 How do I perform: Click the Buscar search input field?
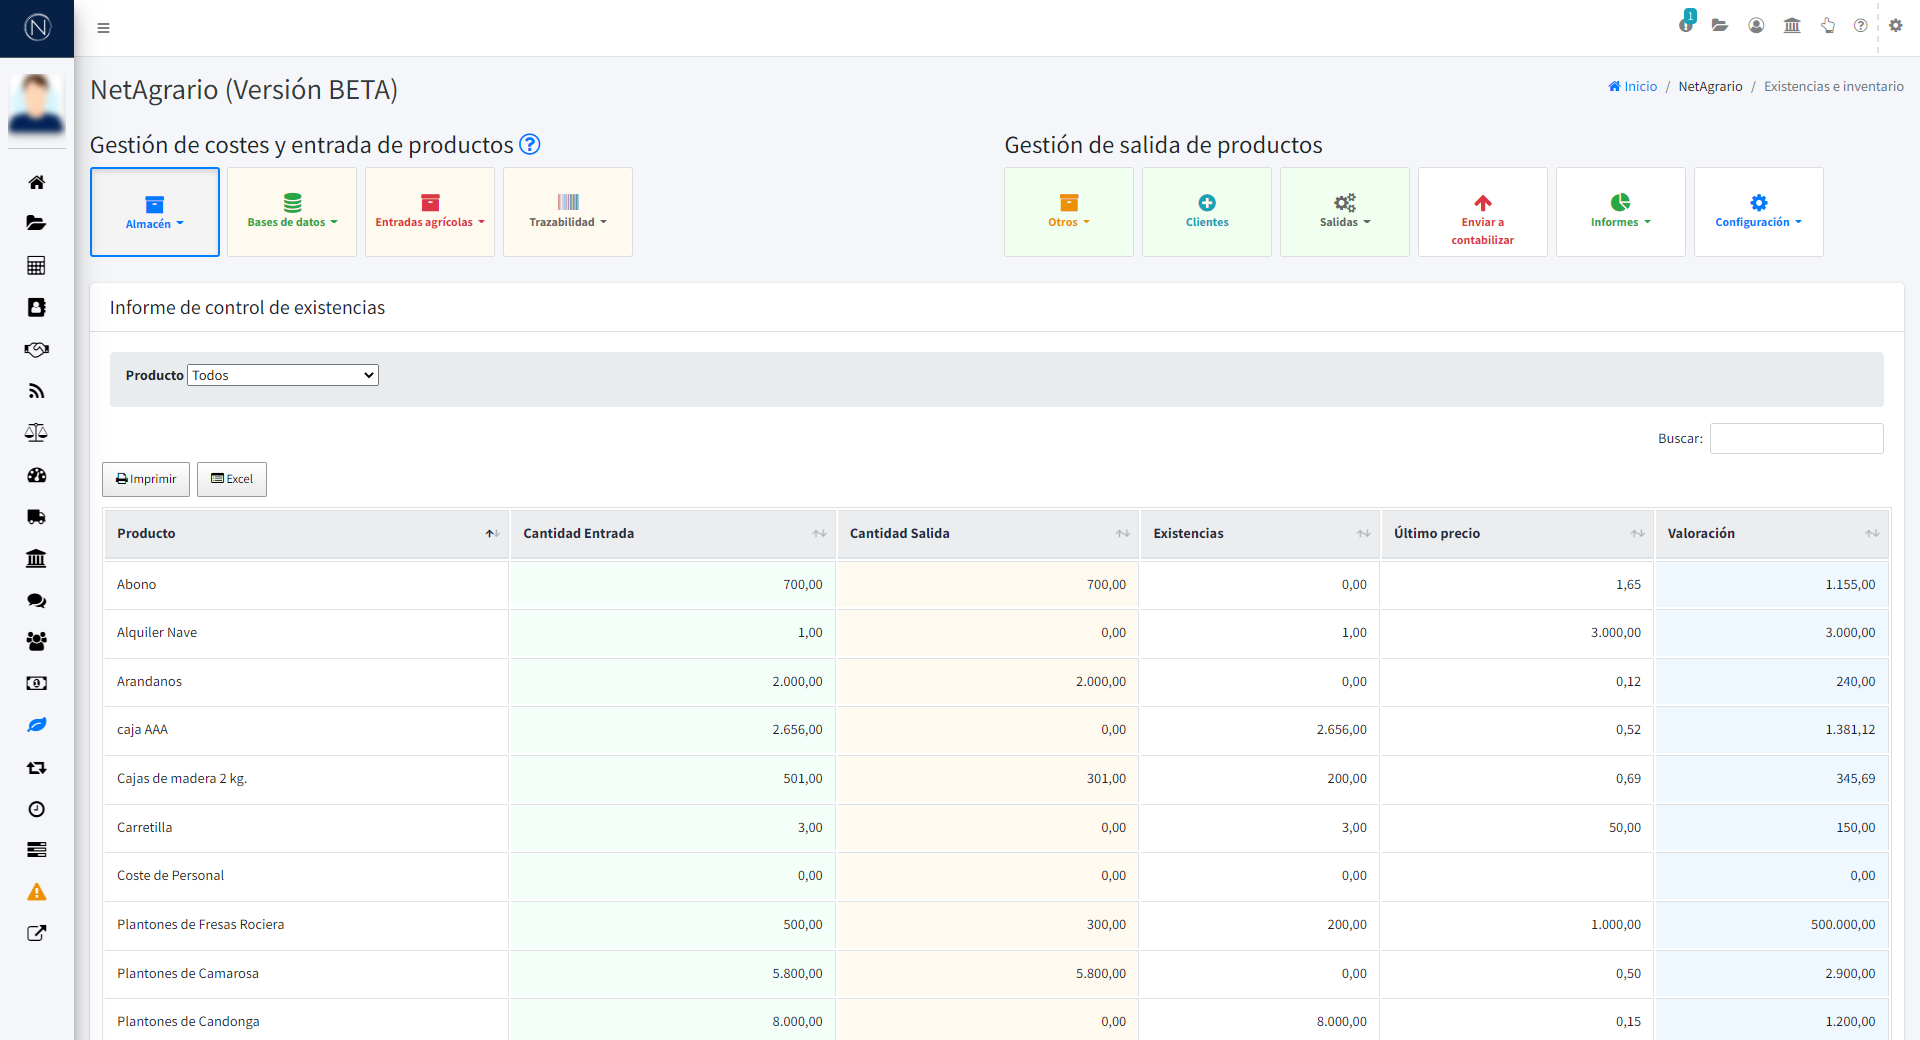1796,439
